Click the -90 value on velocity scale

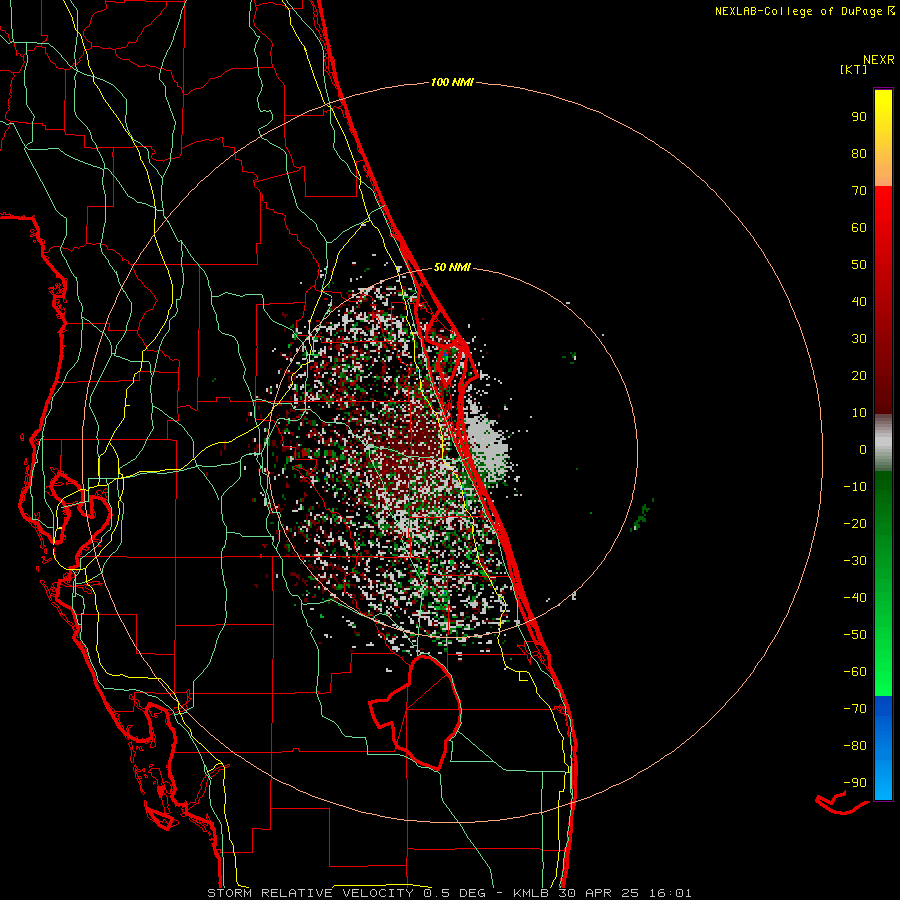855,783
